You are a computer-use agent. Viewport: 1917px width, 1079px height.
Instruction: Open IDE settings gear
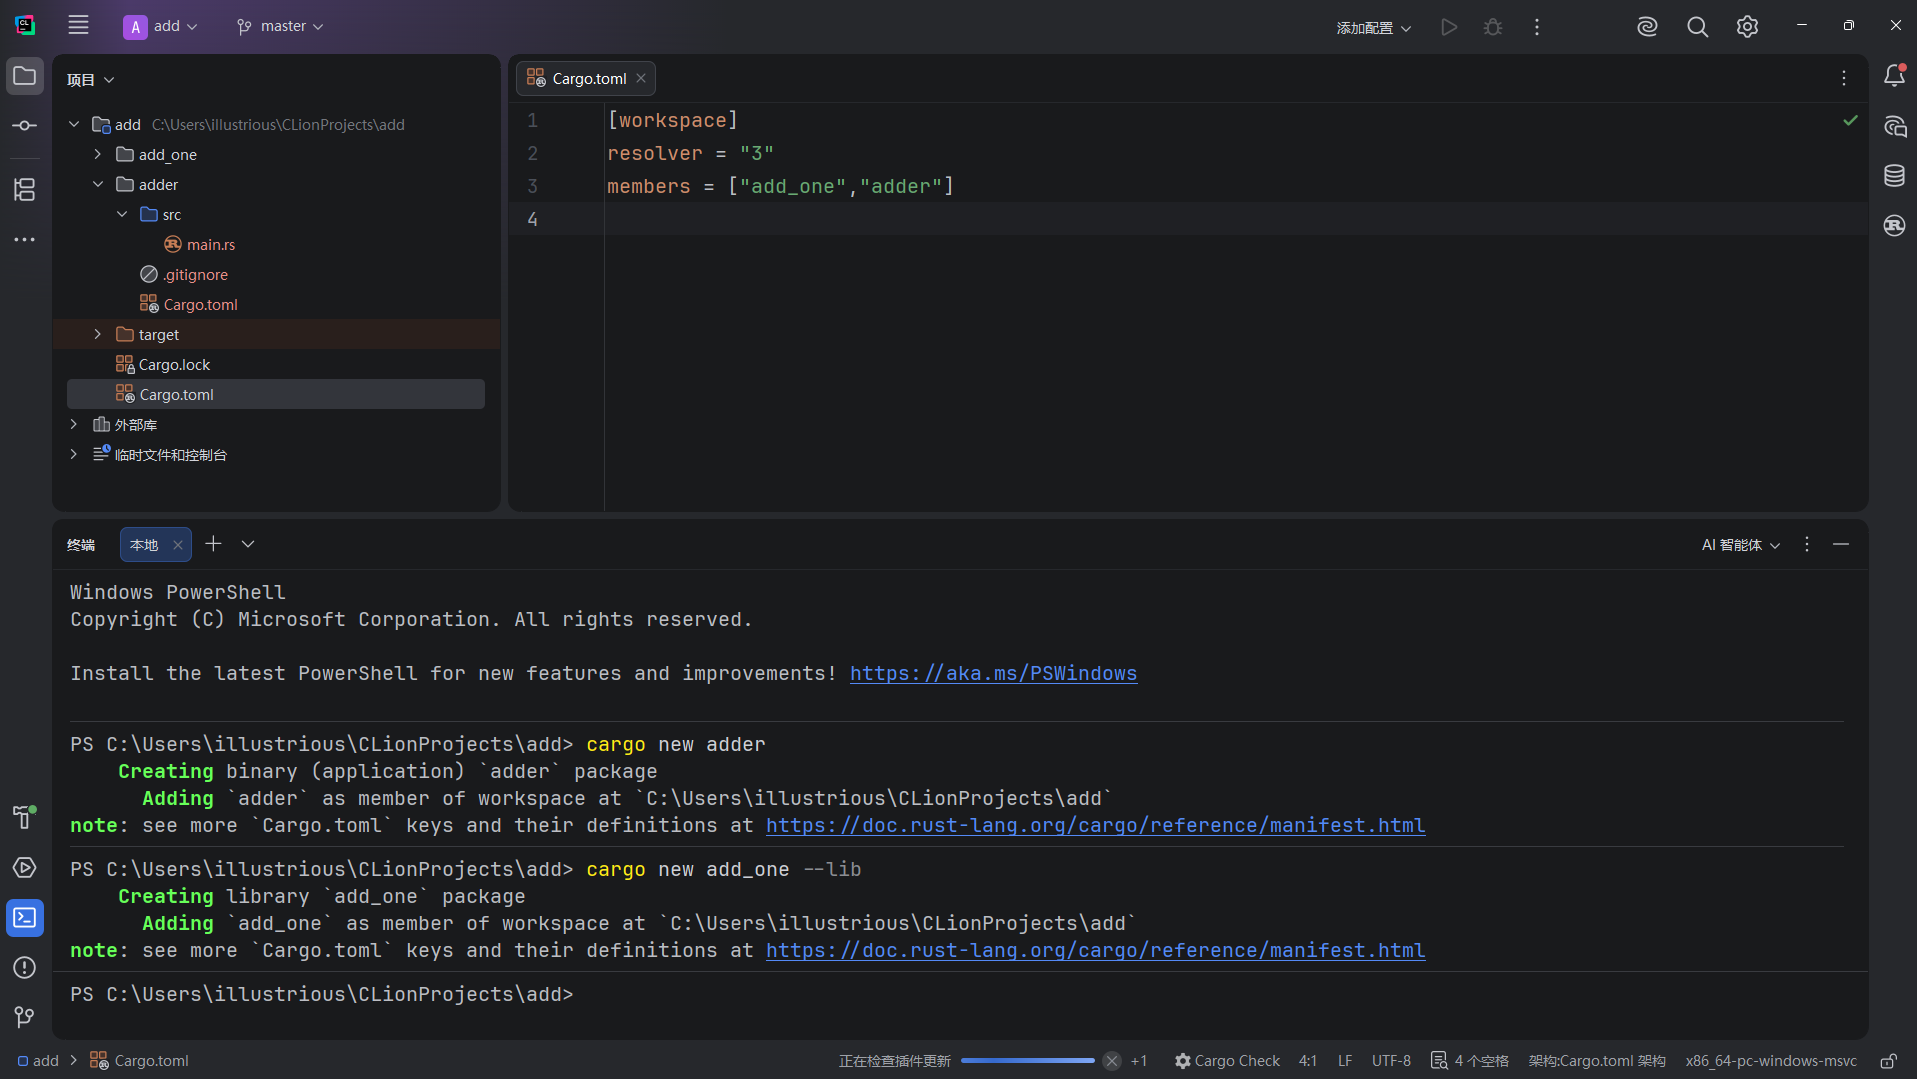pyautogui.click(x=1747, y=27)
